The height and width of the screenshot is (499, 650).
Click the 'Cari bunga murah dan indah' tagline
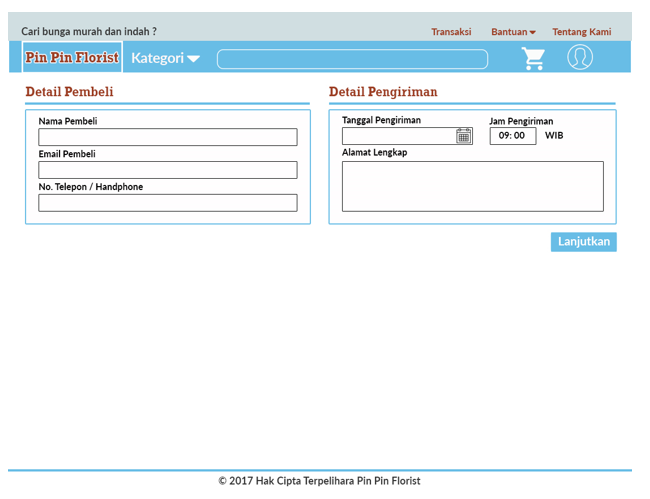89,32
